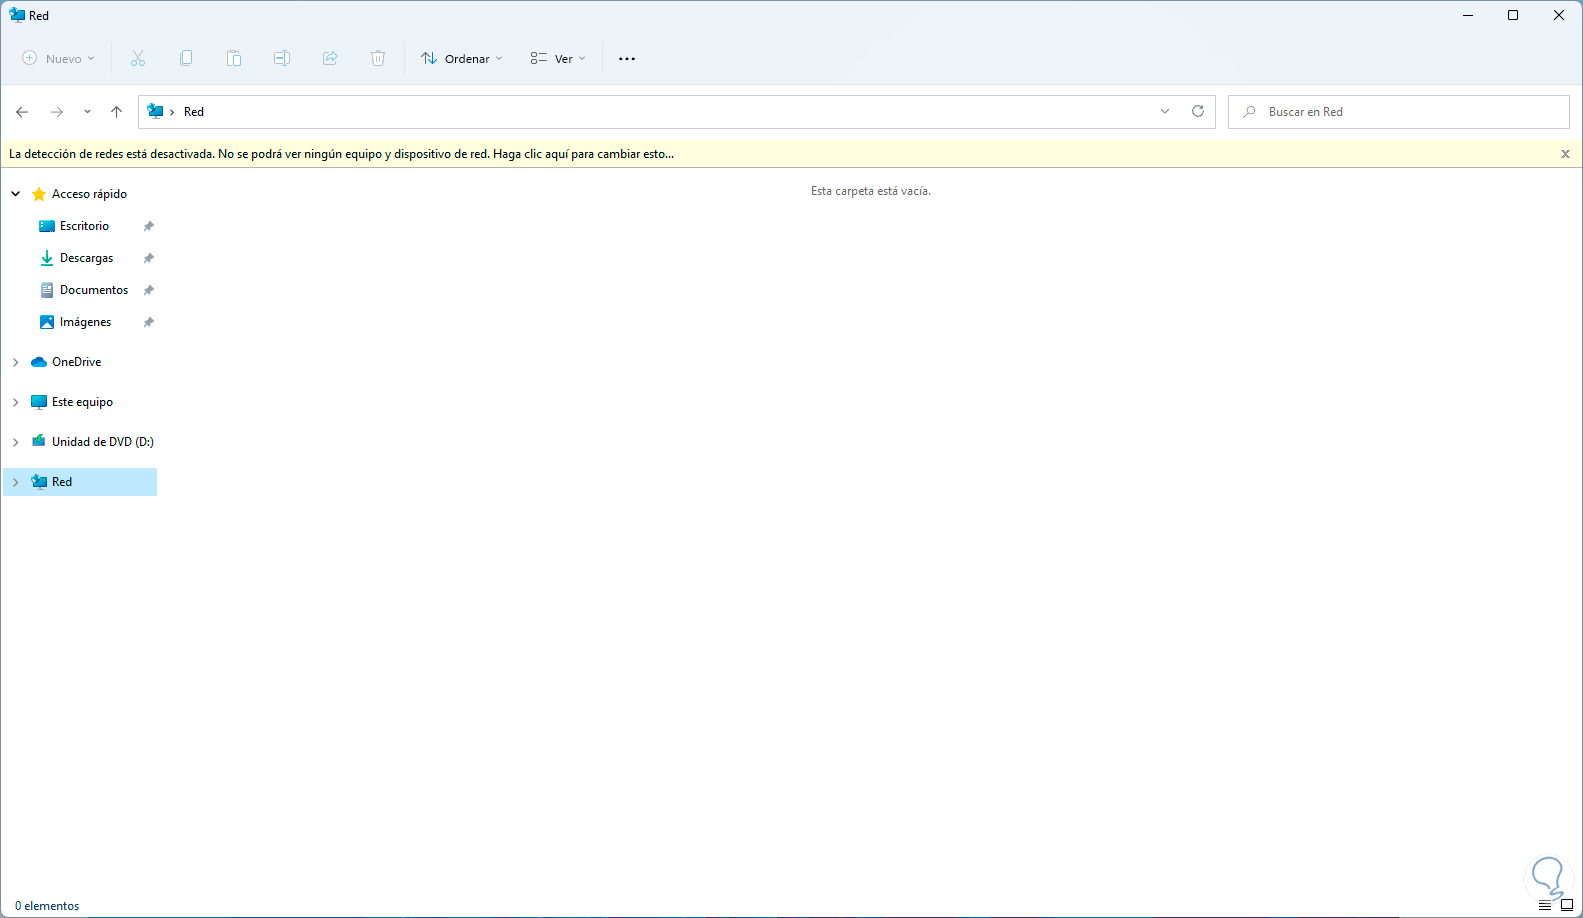Open the Nuevo dropdown menu
Image resolution: width=1583 pixels, height=918 pixels.
59,59
